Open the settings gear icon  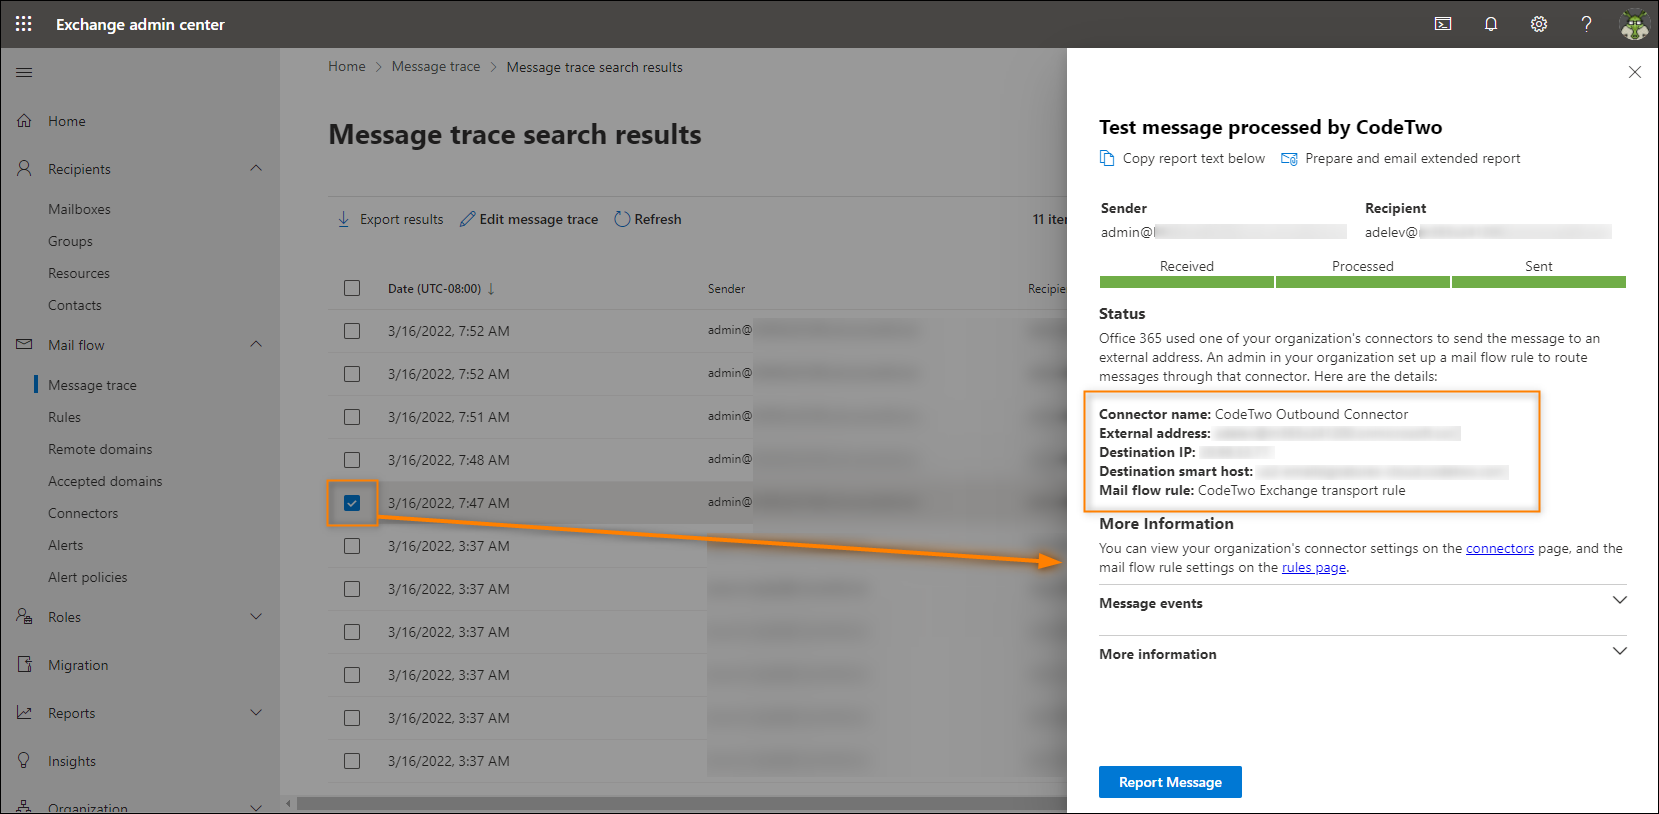pyautogui.click(x=1539, y=24)
